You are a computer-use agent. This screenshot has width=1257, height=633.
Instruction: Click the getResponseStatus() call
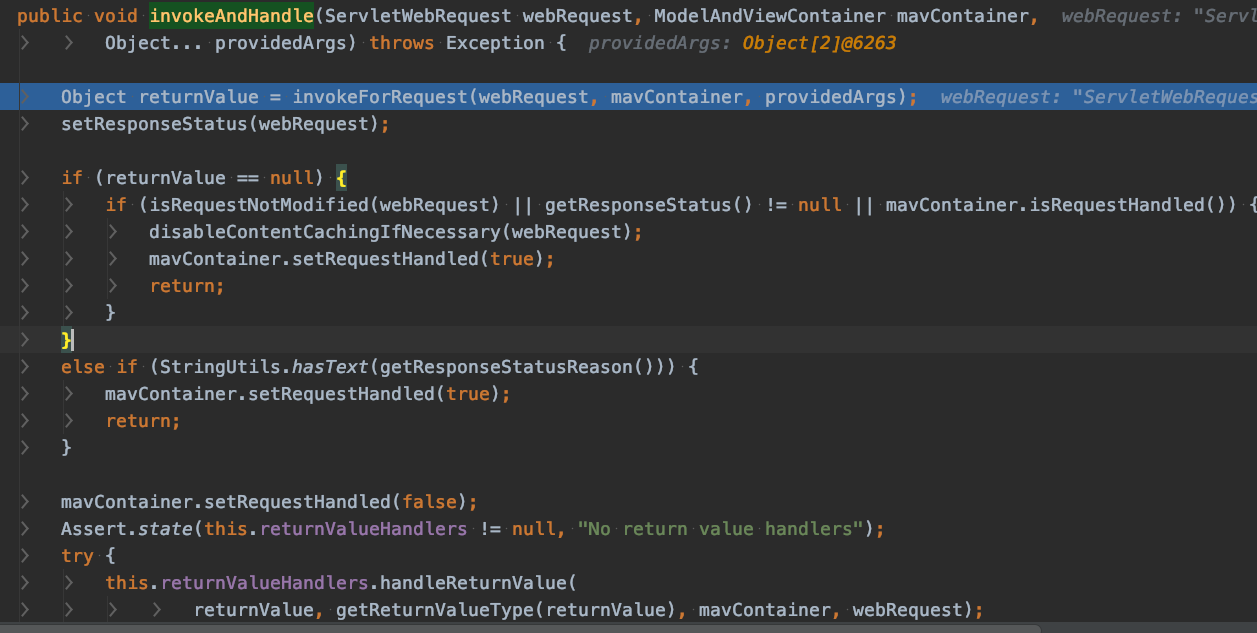click(647, 205)
